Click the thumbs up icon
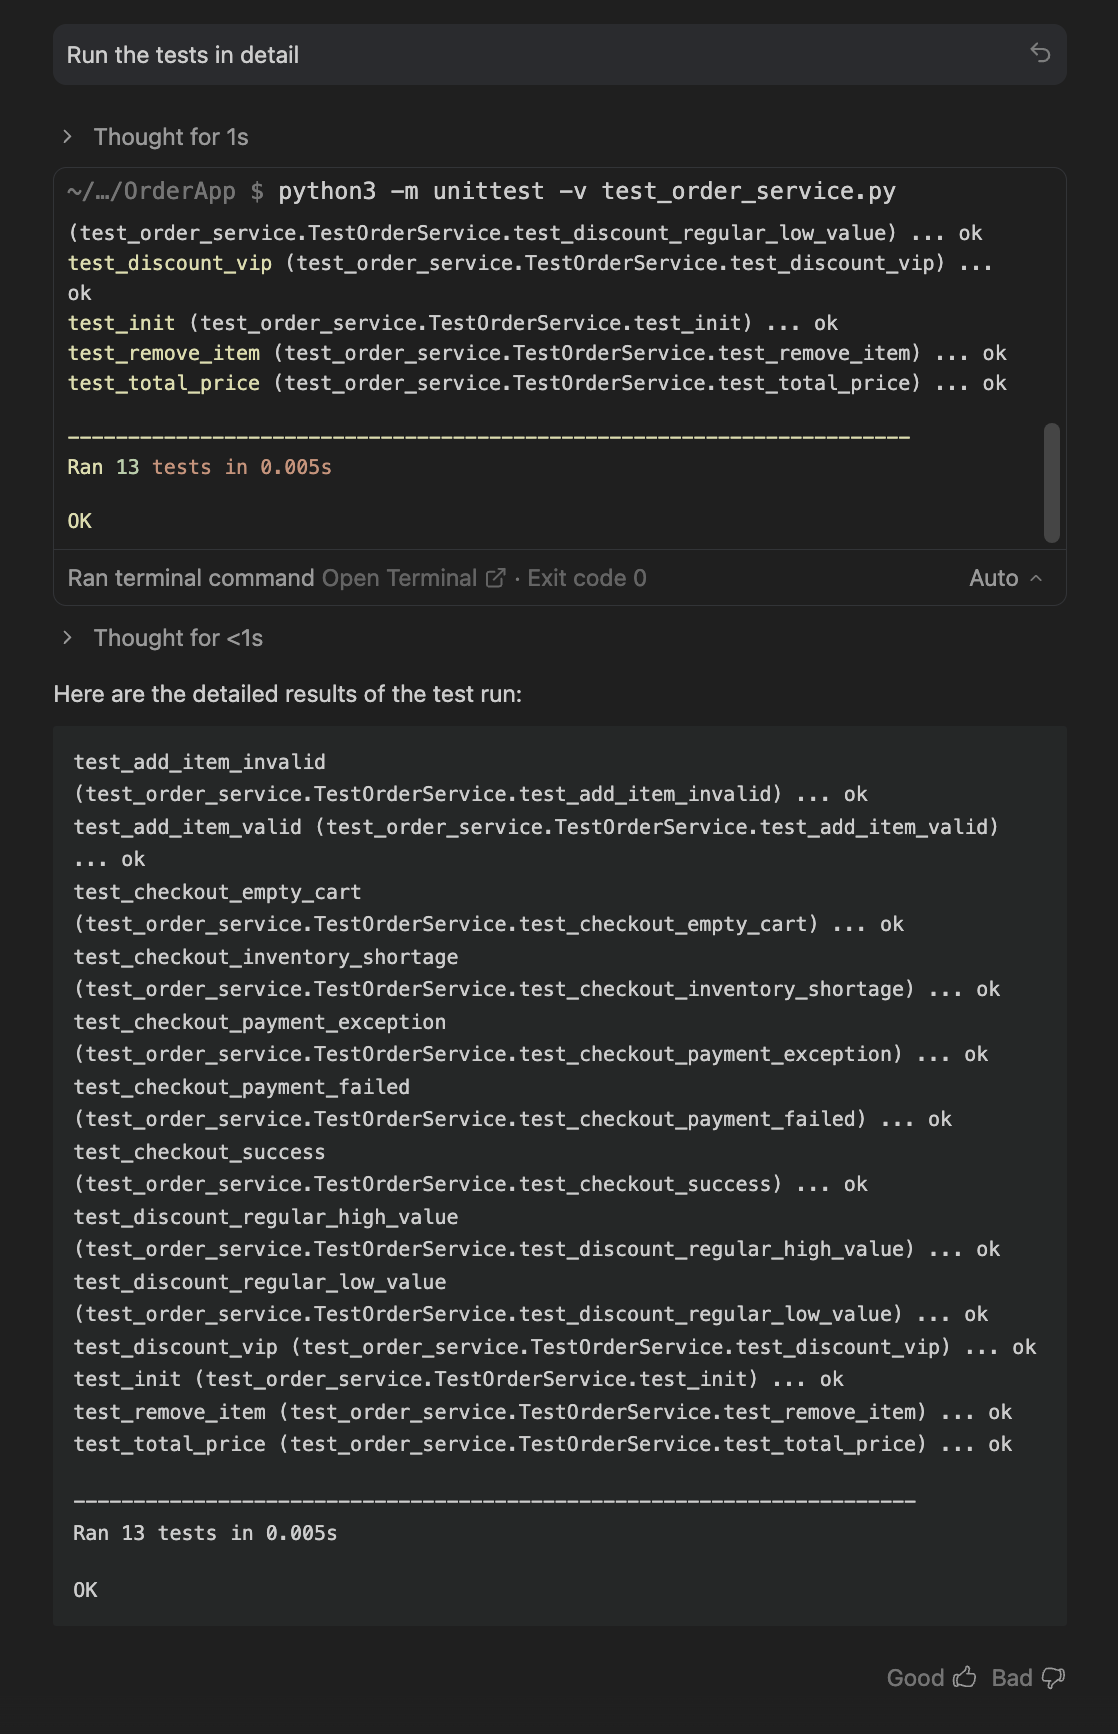 pyautogui.click(x=964, y=1677)
